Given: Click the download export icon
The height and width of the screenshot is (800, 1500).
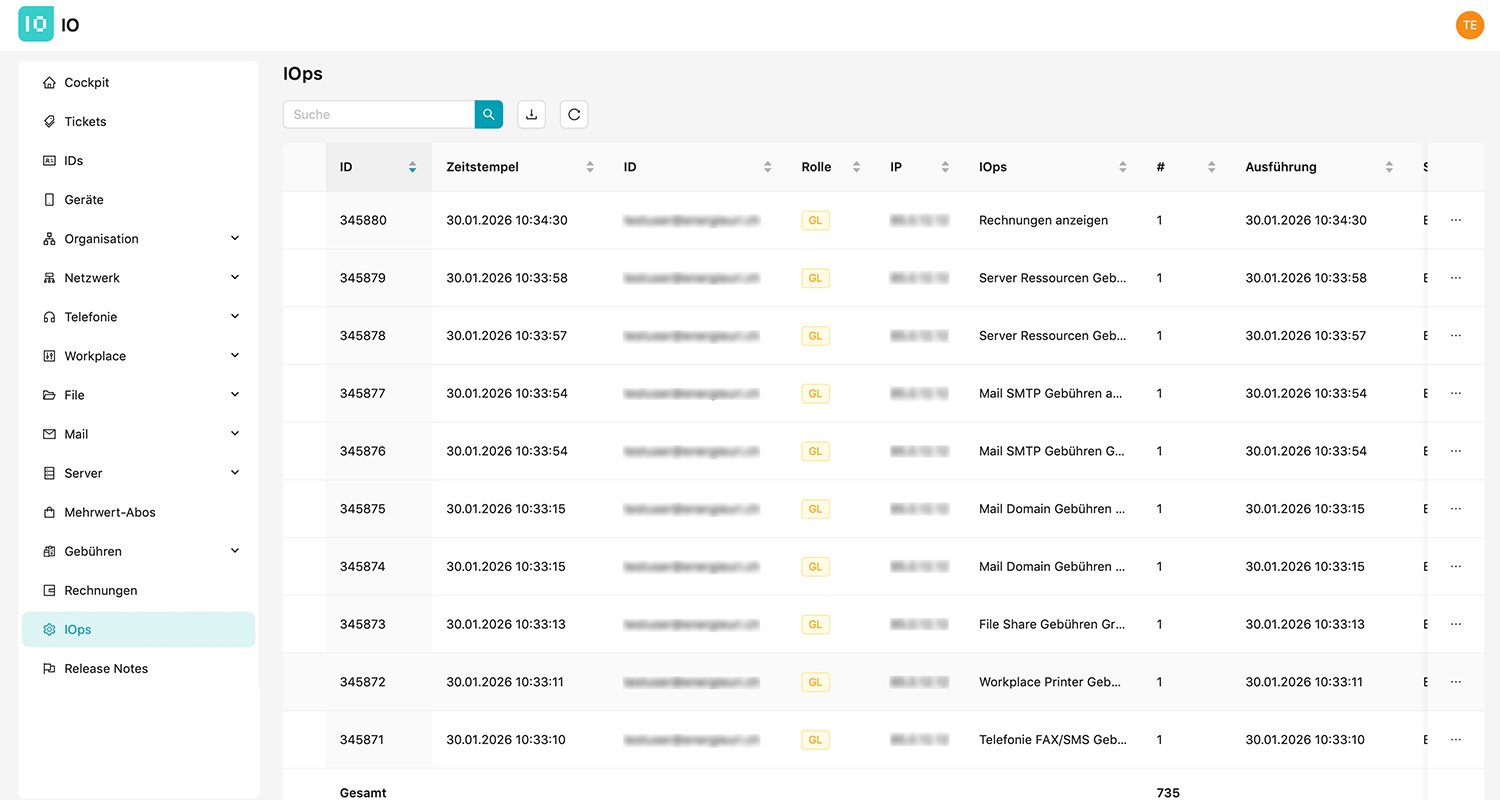Looking at the screenshot, I should point(531,115).
